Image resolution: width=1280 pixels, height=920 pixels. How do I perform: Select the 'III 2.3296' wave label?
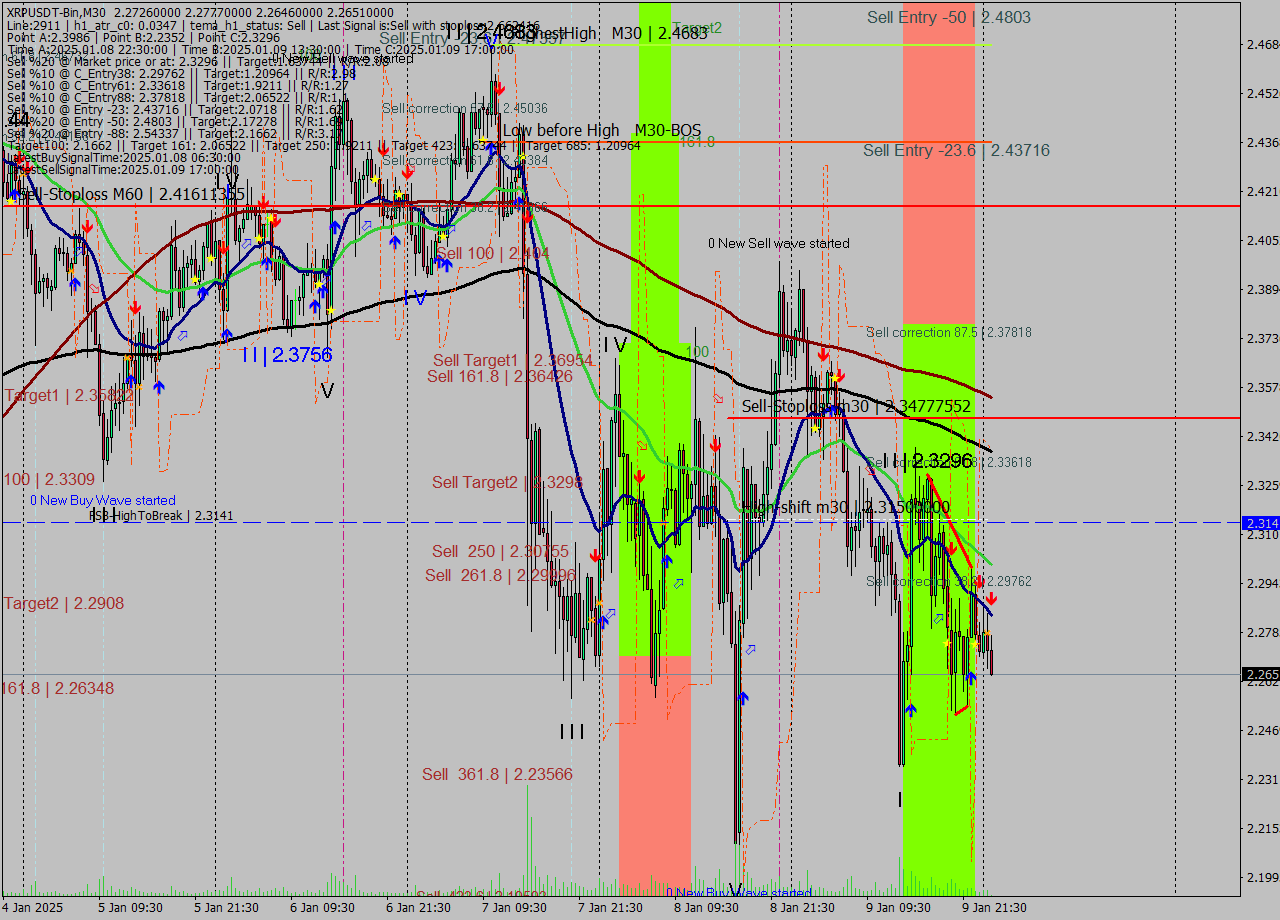(x=927, y=460)
